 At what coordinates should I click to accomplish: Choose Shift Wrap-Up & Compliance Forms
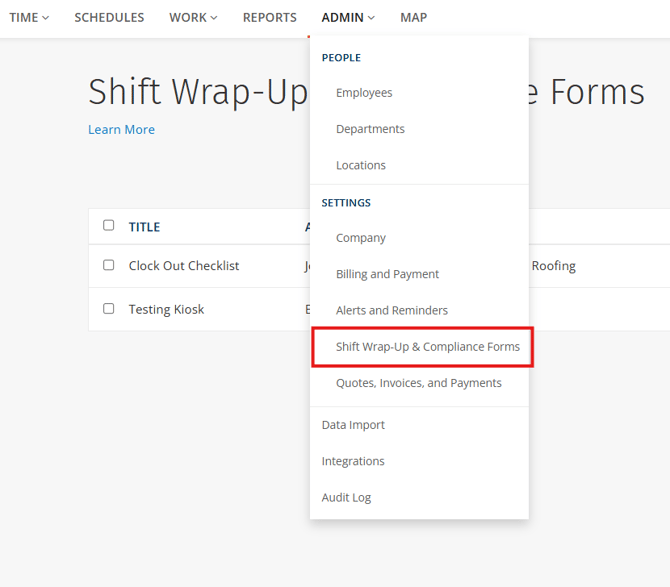(427, 346)
